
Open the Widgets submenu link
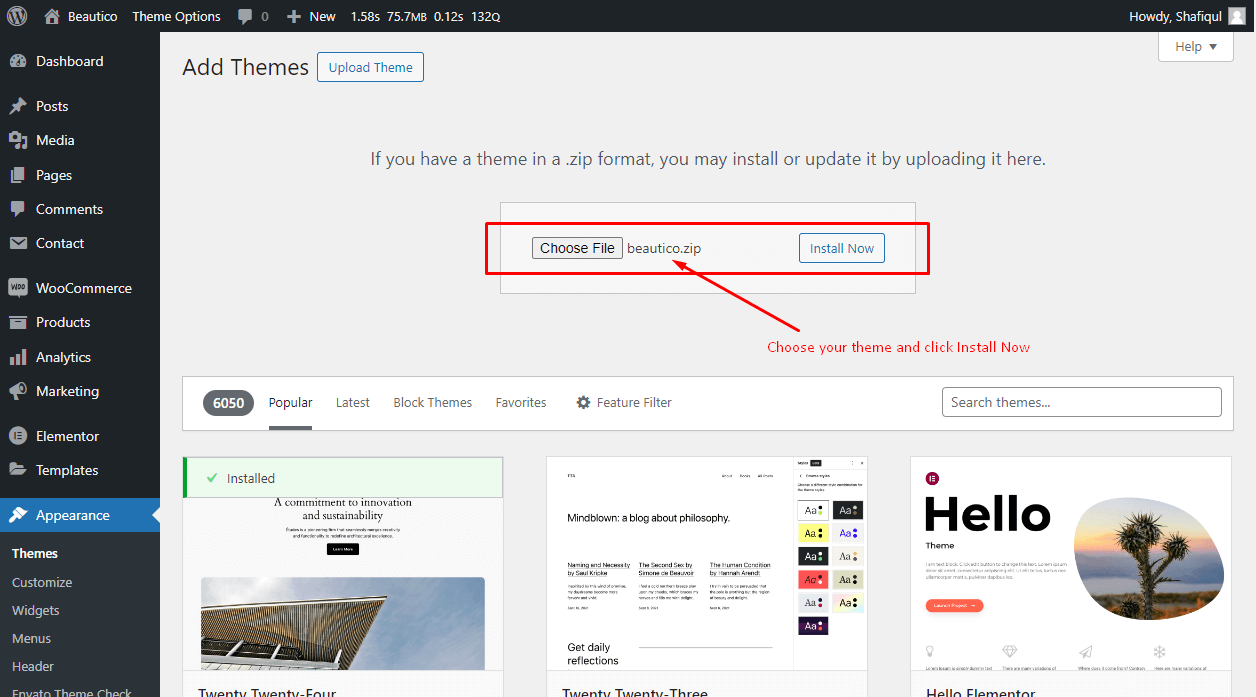pyautogui.click(x=35, y=610)
